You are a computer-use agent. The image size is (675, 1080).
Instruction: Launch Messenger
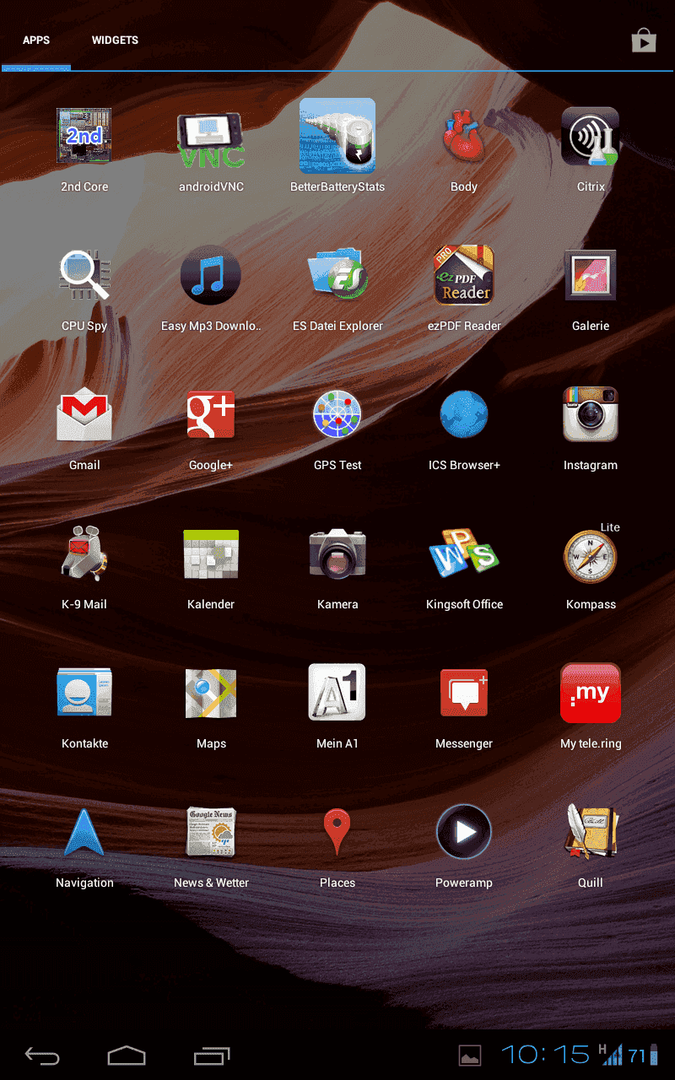coord(464,693)
